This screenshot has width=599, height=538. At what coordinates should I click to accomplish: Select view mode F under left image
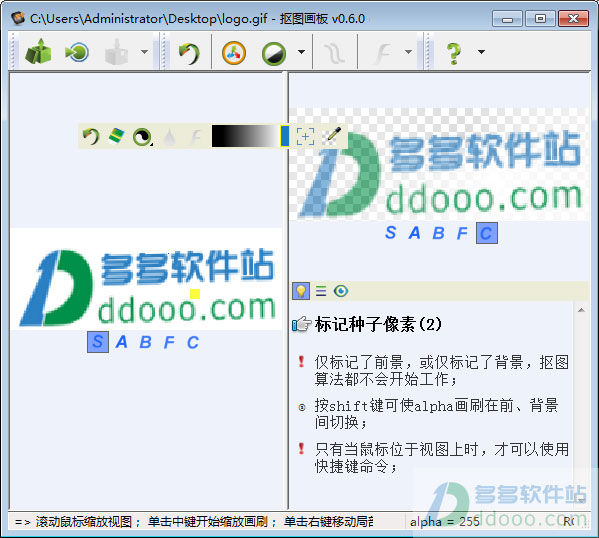coord(169,342)
